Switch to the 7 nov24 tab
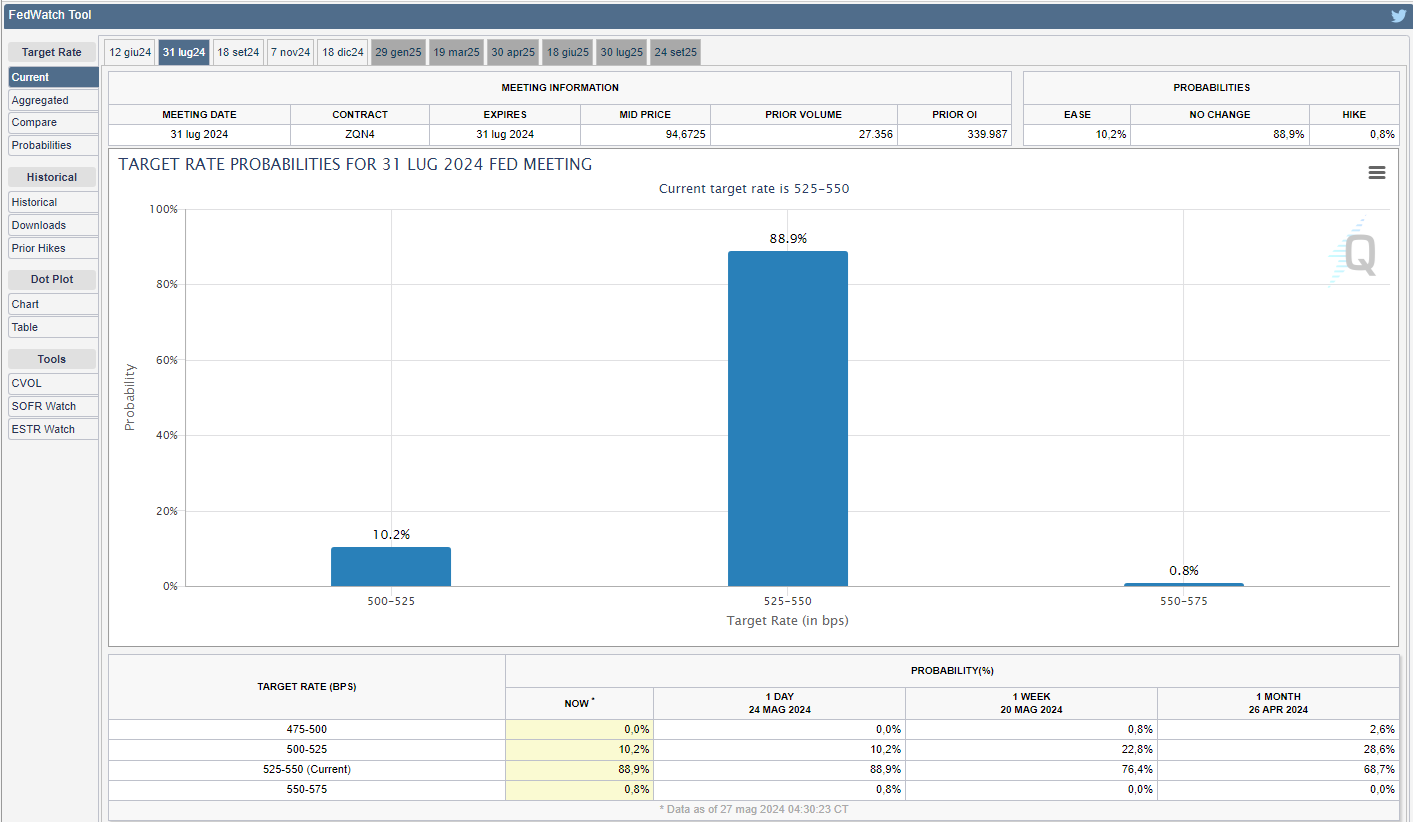The image size is (1413, 822). (290, 52)
